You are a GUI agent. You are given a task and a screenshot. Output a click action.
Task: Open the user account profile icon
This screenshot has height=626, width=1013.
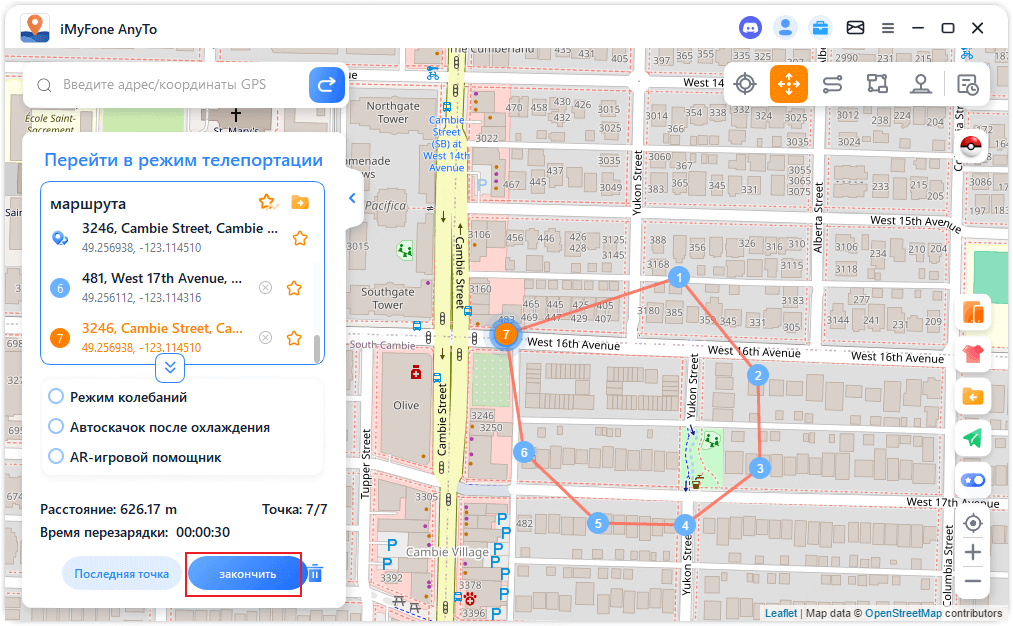786,28
